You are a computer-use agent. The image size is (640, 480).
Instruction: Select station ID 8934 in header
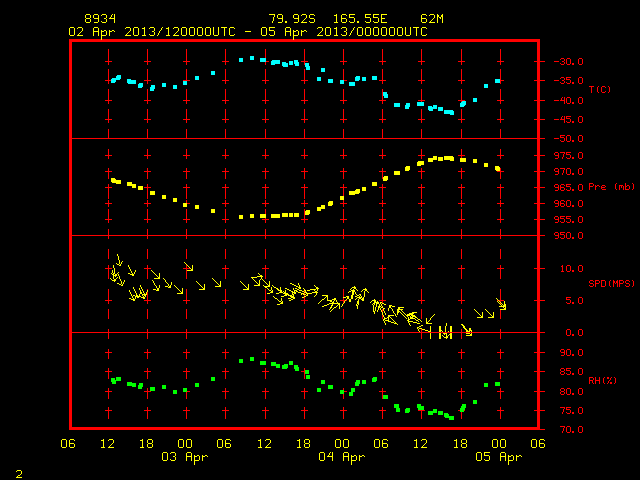pyautogui.click(x=100, y=19)
